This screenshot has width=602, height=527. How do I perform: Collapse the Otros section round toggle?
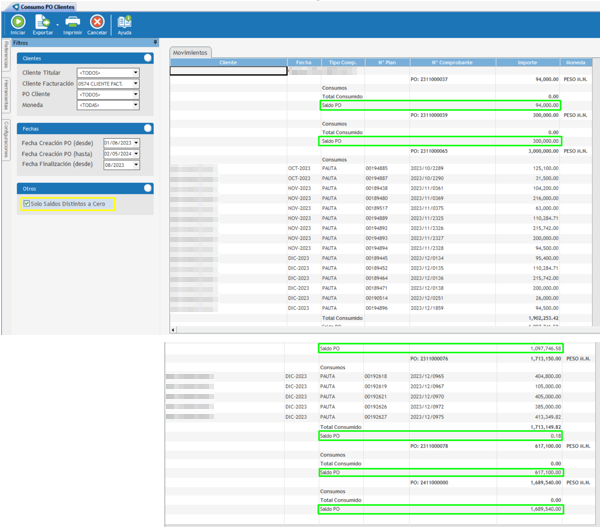point(148,188)
